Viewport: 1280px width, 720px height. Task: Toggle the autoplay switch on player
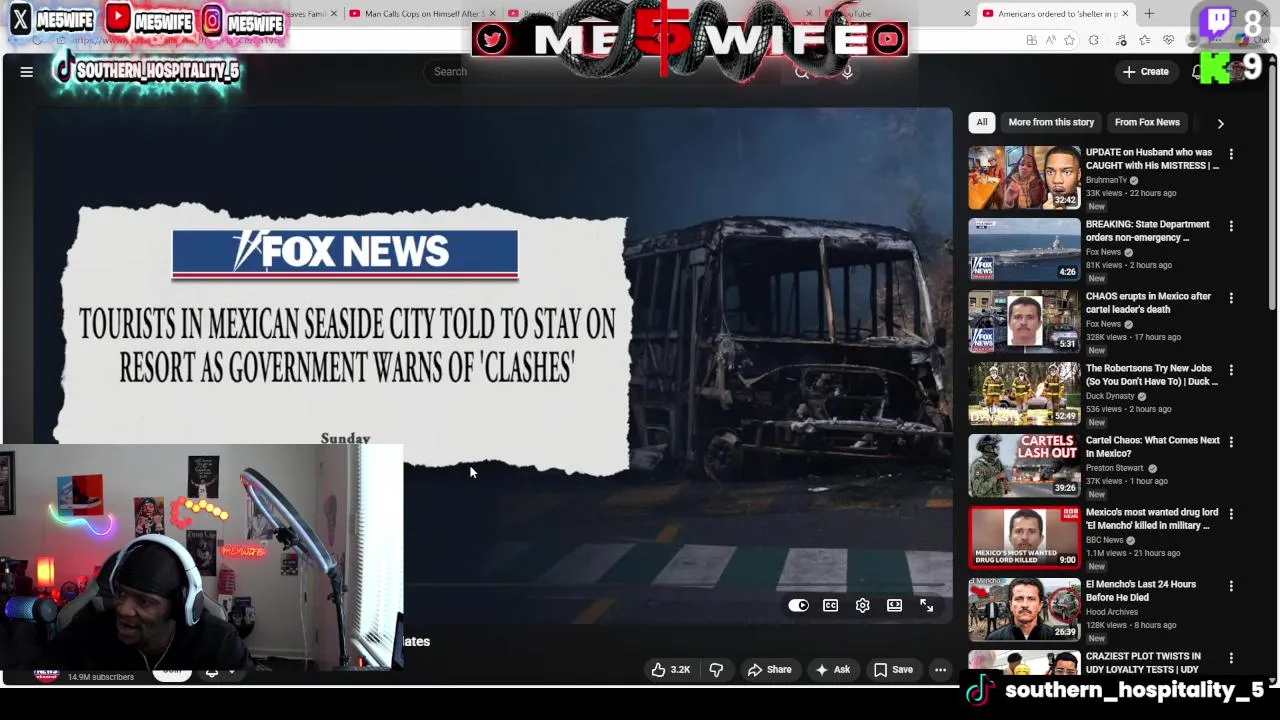(798, 605)
